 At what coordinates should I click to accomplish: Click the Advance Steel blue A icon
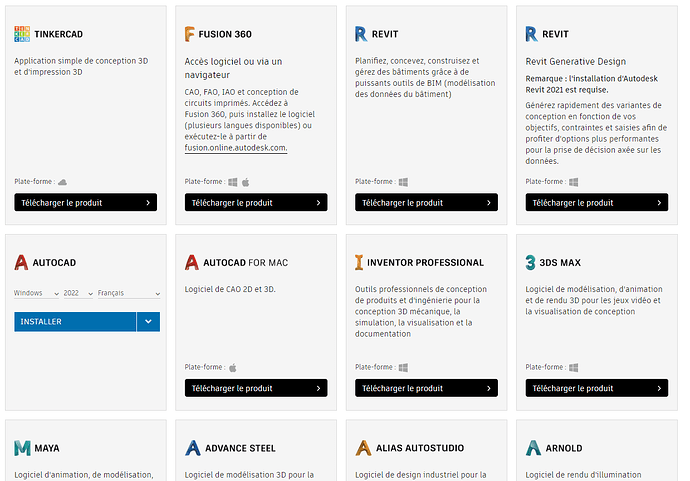coord(193,448)
